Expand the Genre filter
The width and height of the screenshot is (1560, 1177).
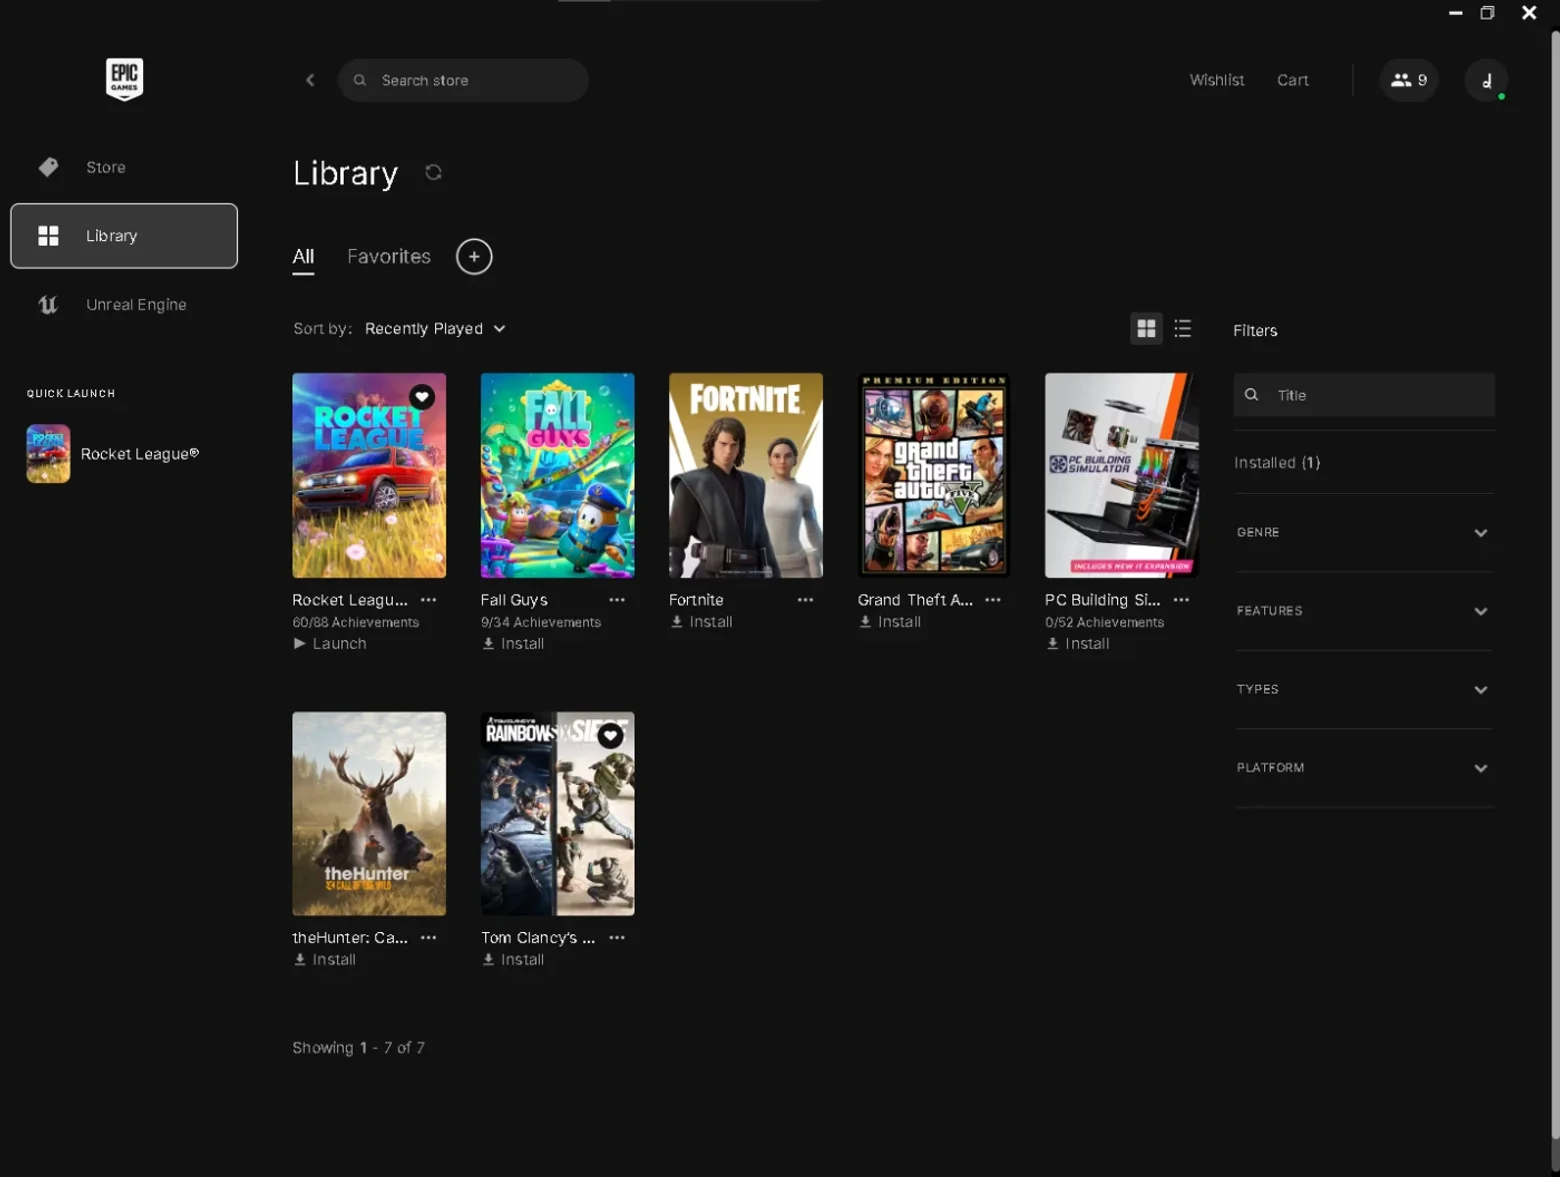(x=1364, y=533)
